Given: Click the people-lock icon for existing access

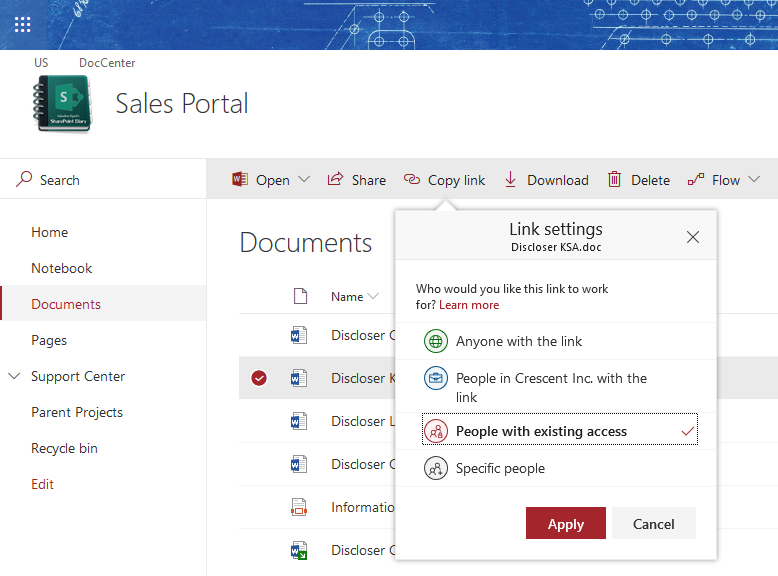Looking at the screenshot, I should point(436,431).
